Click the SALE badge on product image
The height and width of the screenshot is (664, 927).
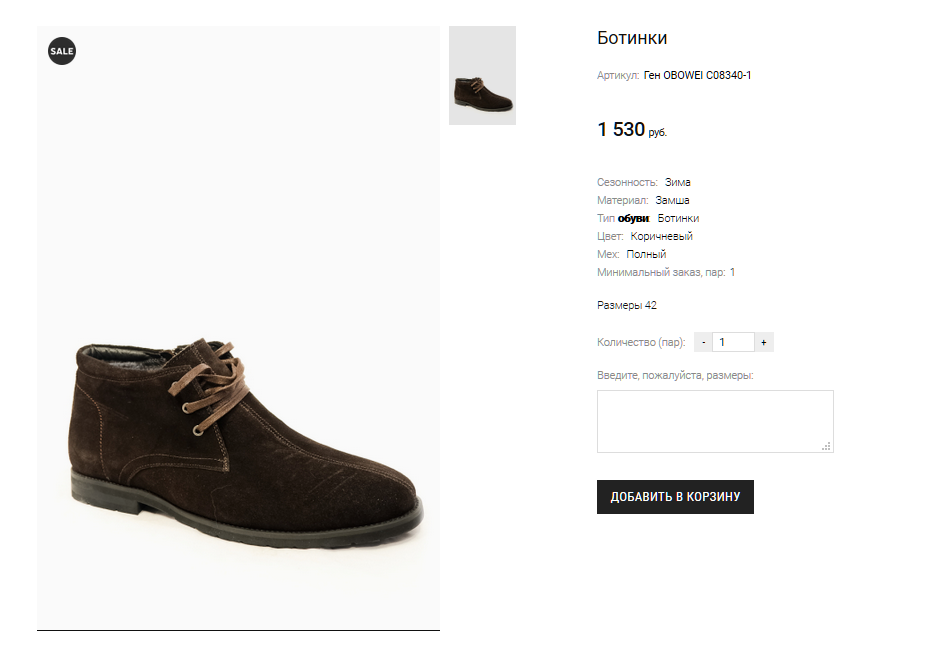click(62, 50)
